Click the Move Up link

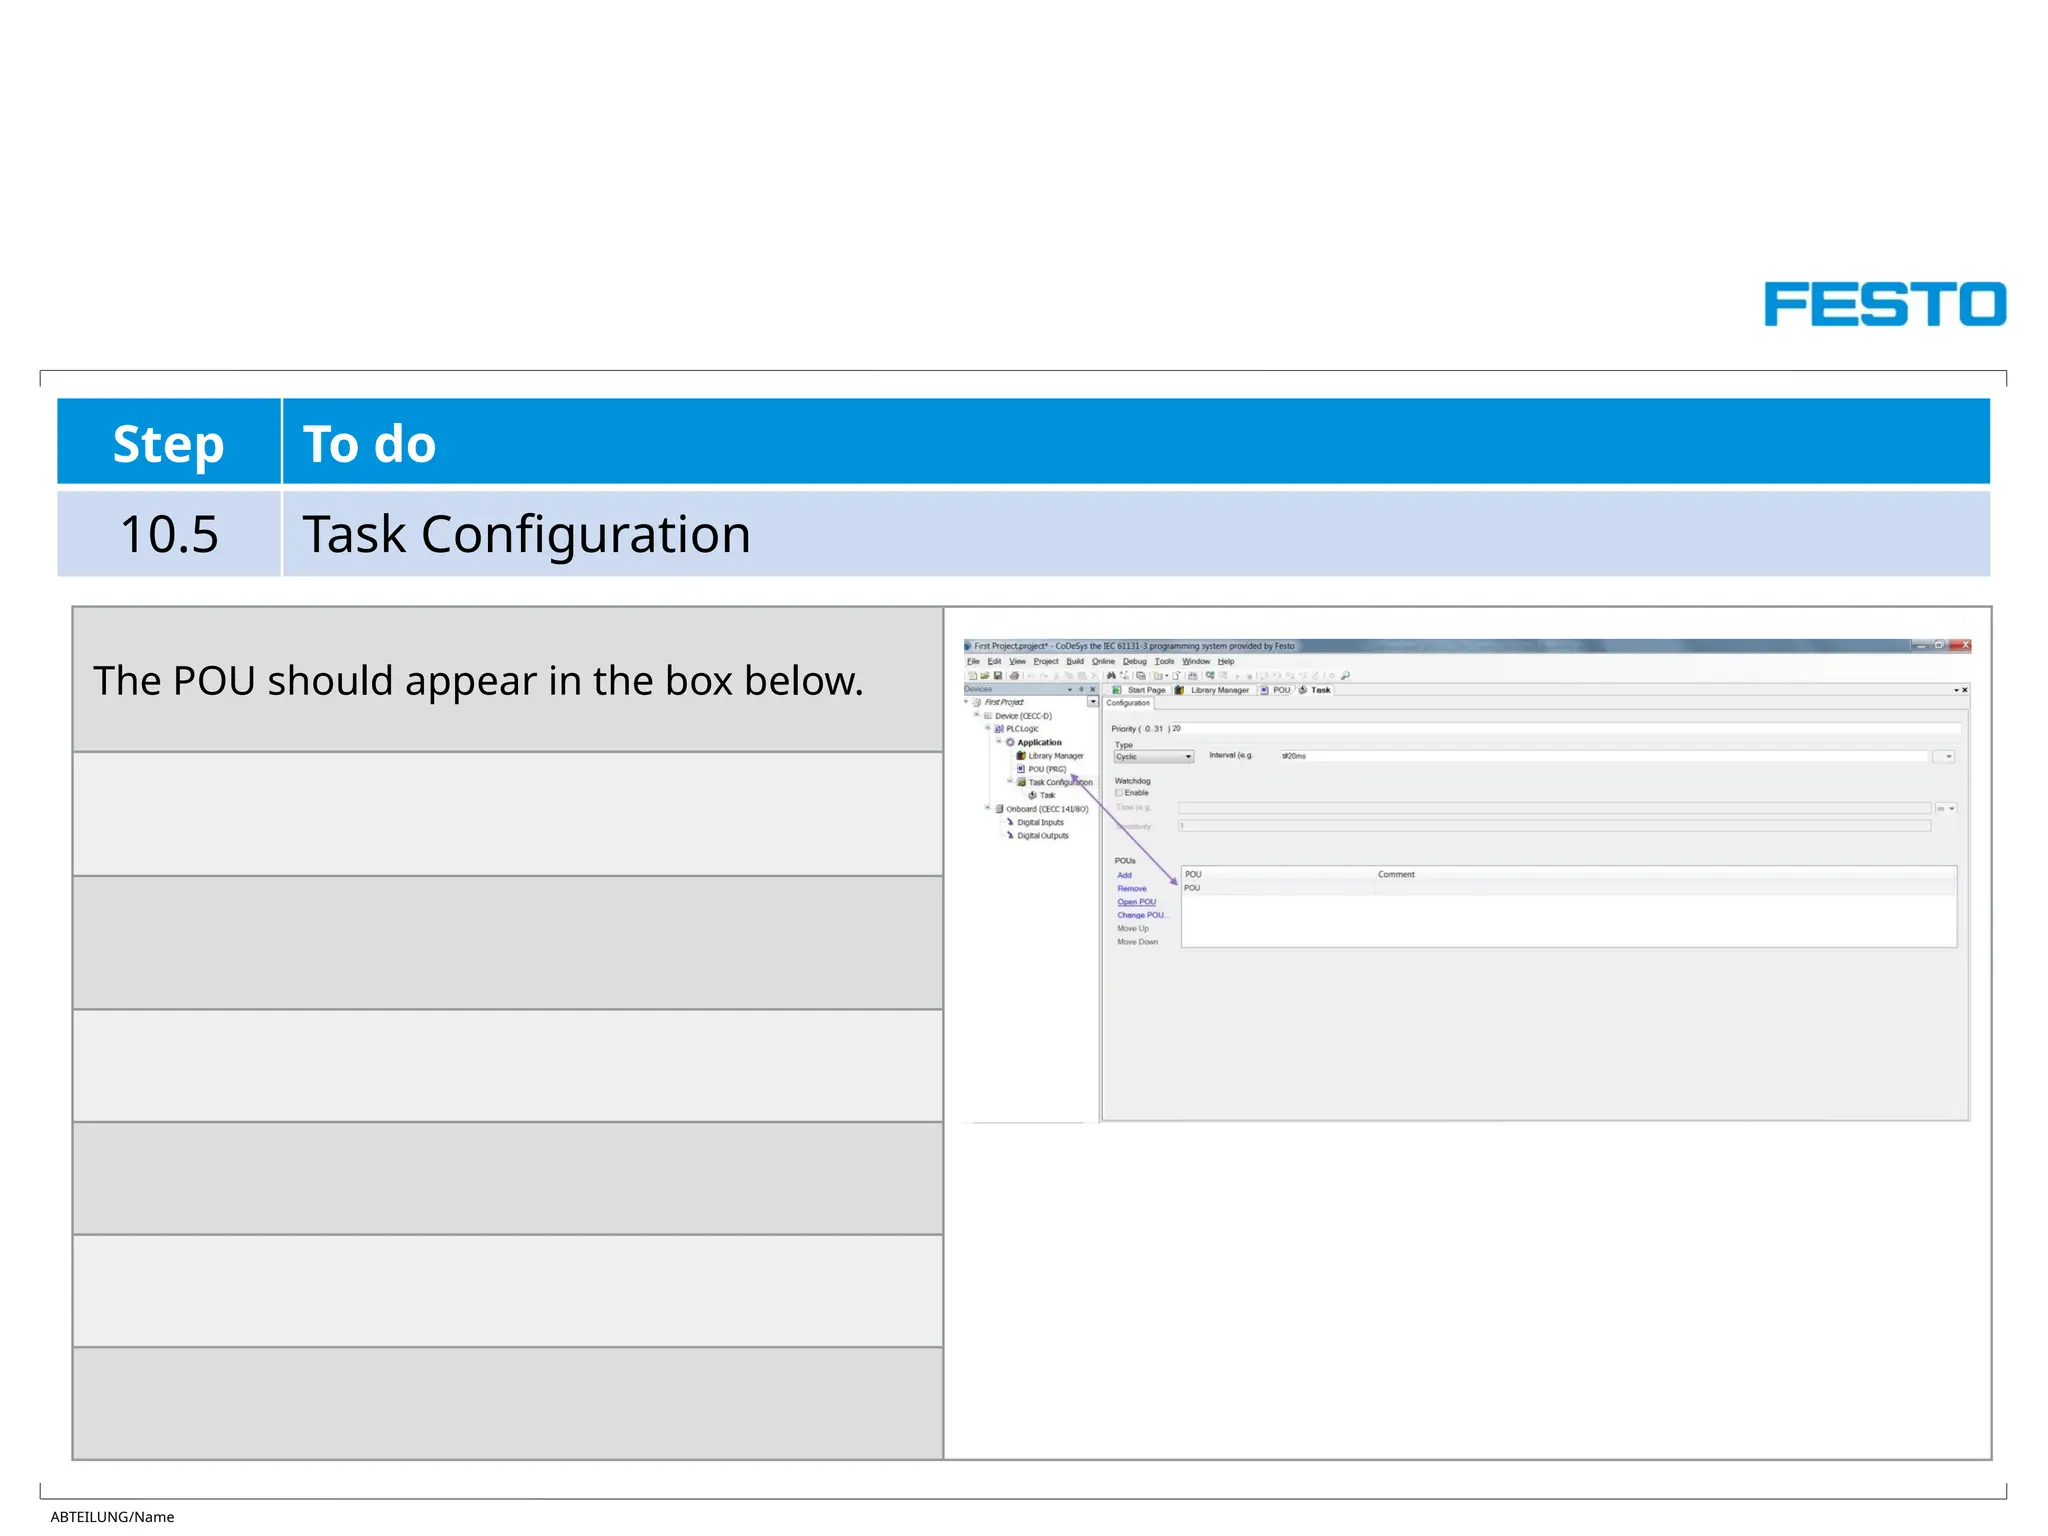click(1133, 928)
